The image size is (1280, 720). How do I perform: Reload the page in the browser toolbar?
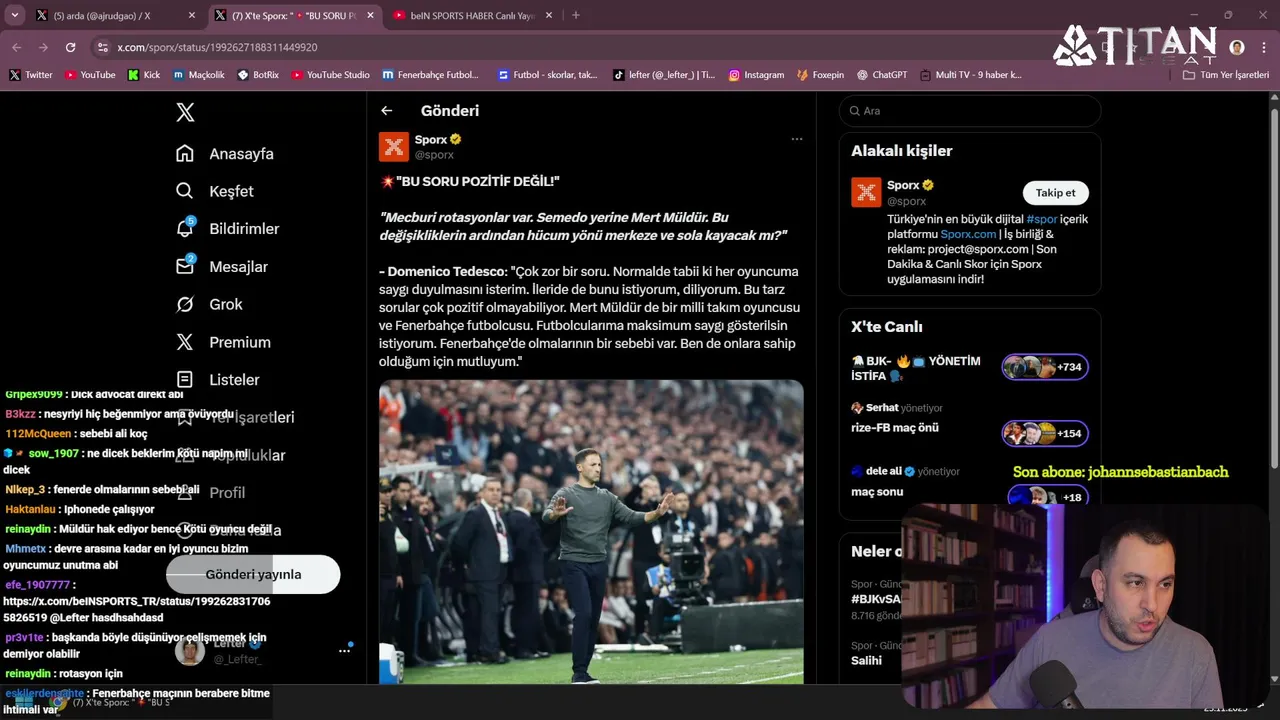[x=70, y=47]
